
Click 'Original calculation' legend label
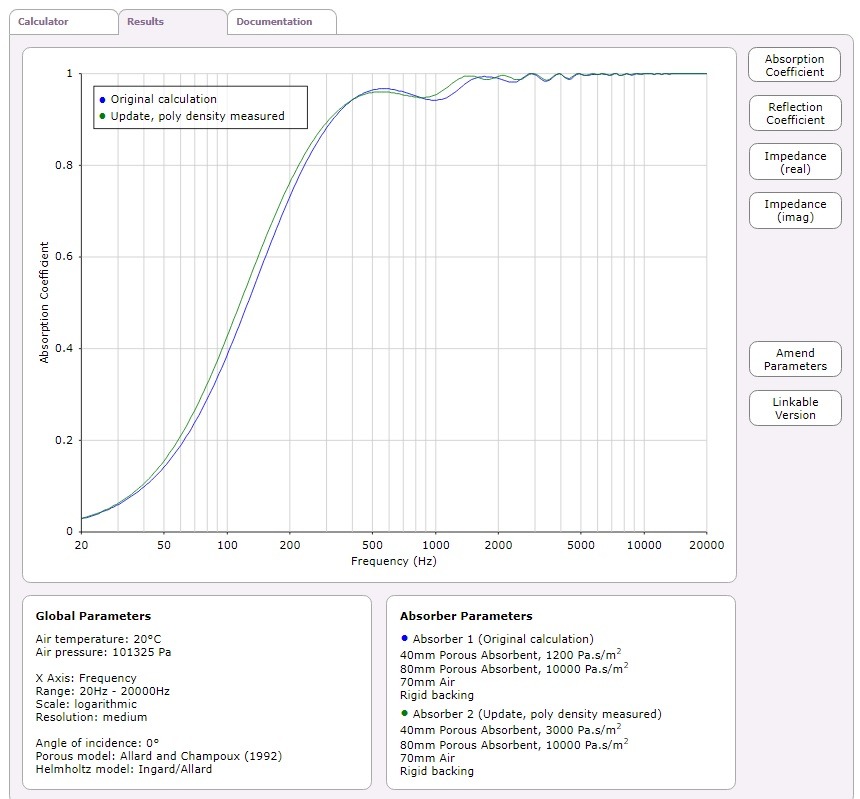coord(163,99)
